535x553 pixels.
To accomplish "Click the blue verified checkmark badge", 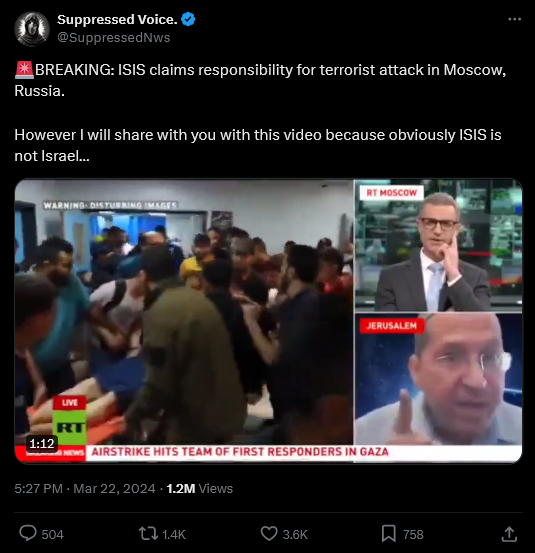I will 188,19.
